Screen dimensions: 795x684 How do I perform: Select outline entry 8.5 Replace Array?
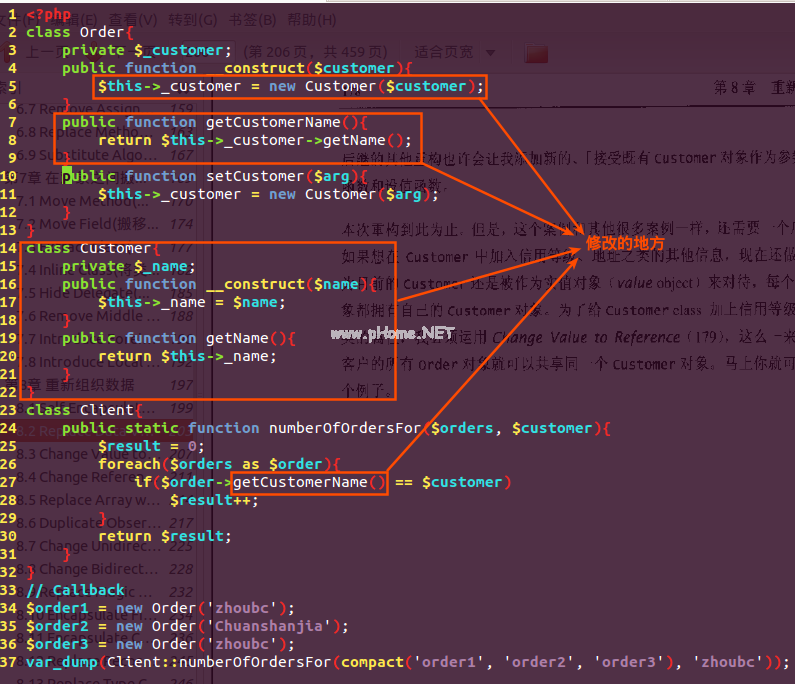pyautogui.click(x=90, y=500)
